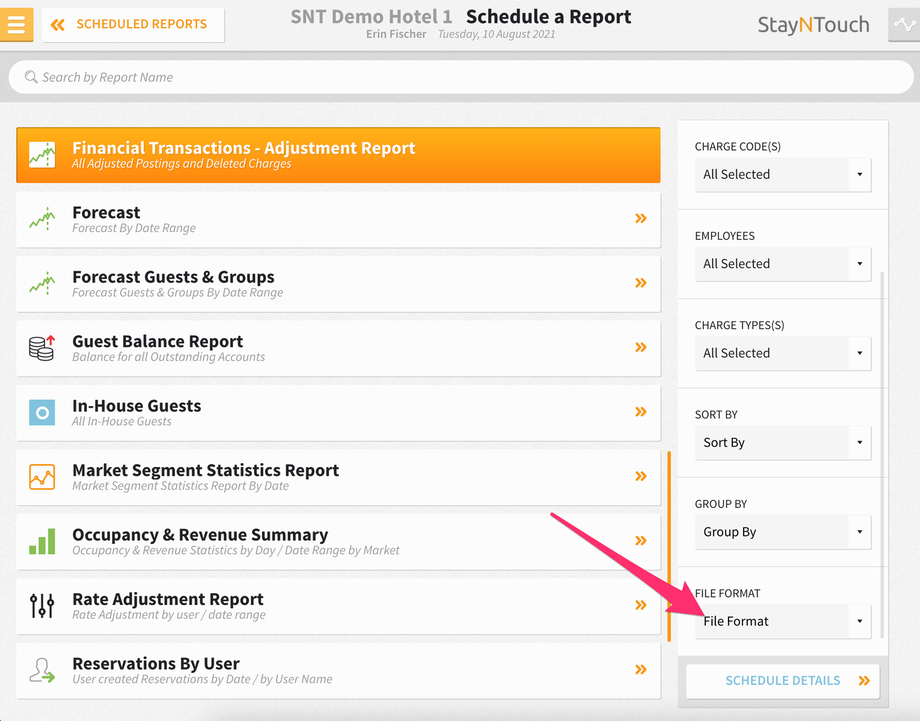Viewport: 920px width, 721px height.
Task: Expand In-House Guests double arrow
Action: tap(641, 412)
